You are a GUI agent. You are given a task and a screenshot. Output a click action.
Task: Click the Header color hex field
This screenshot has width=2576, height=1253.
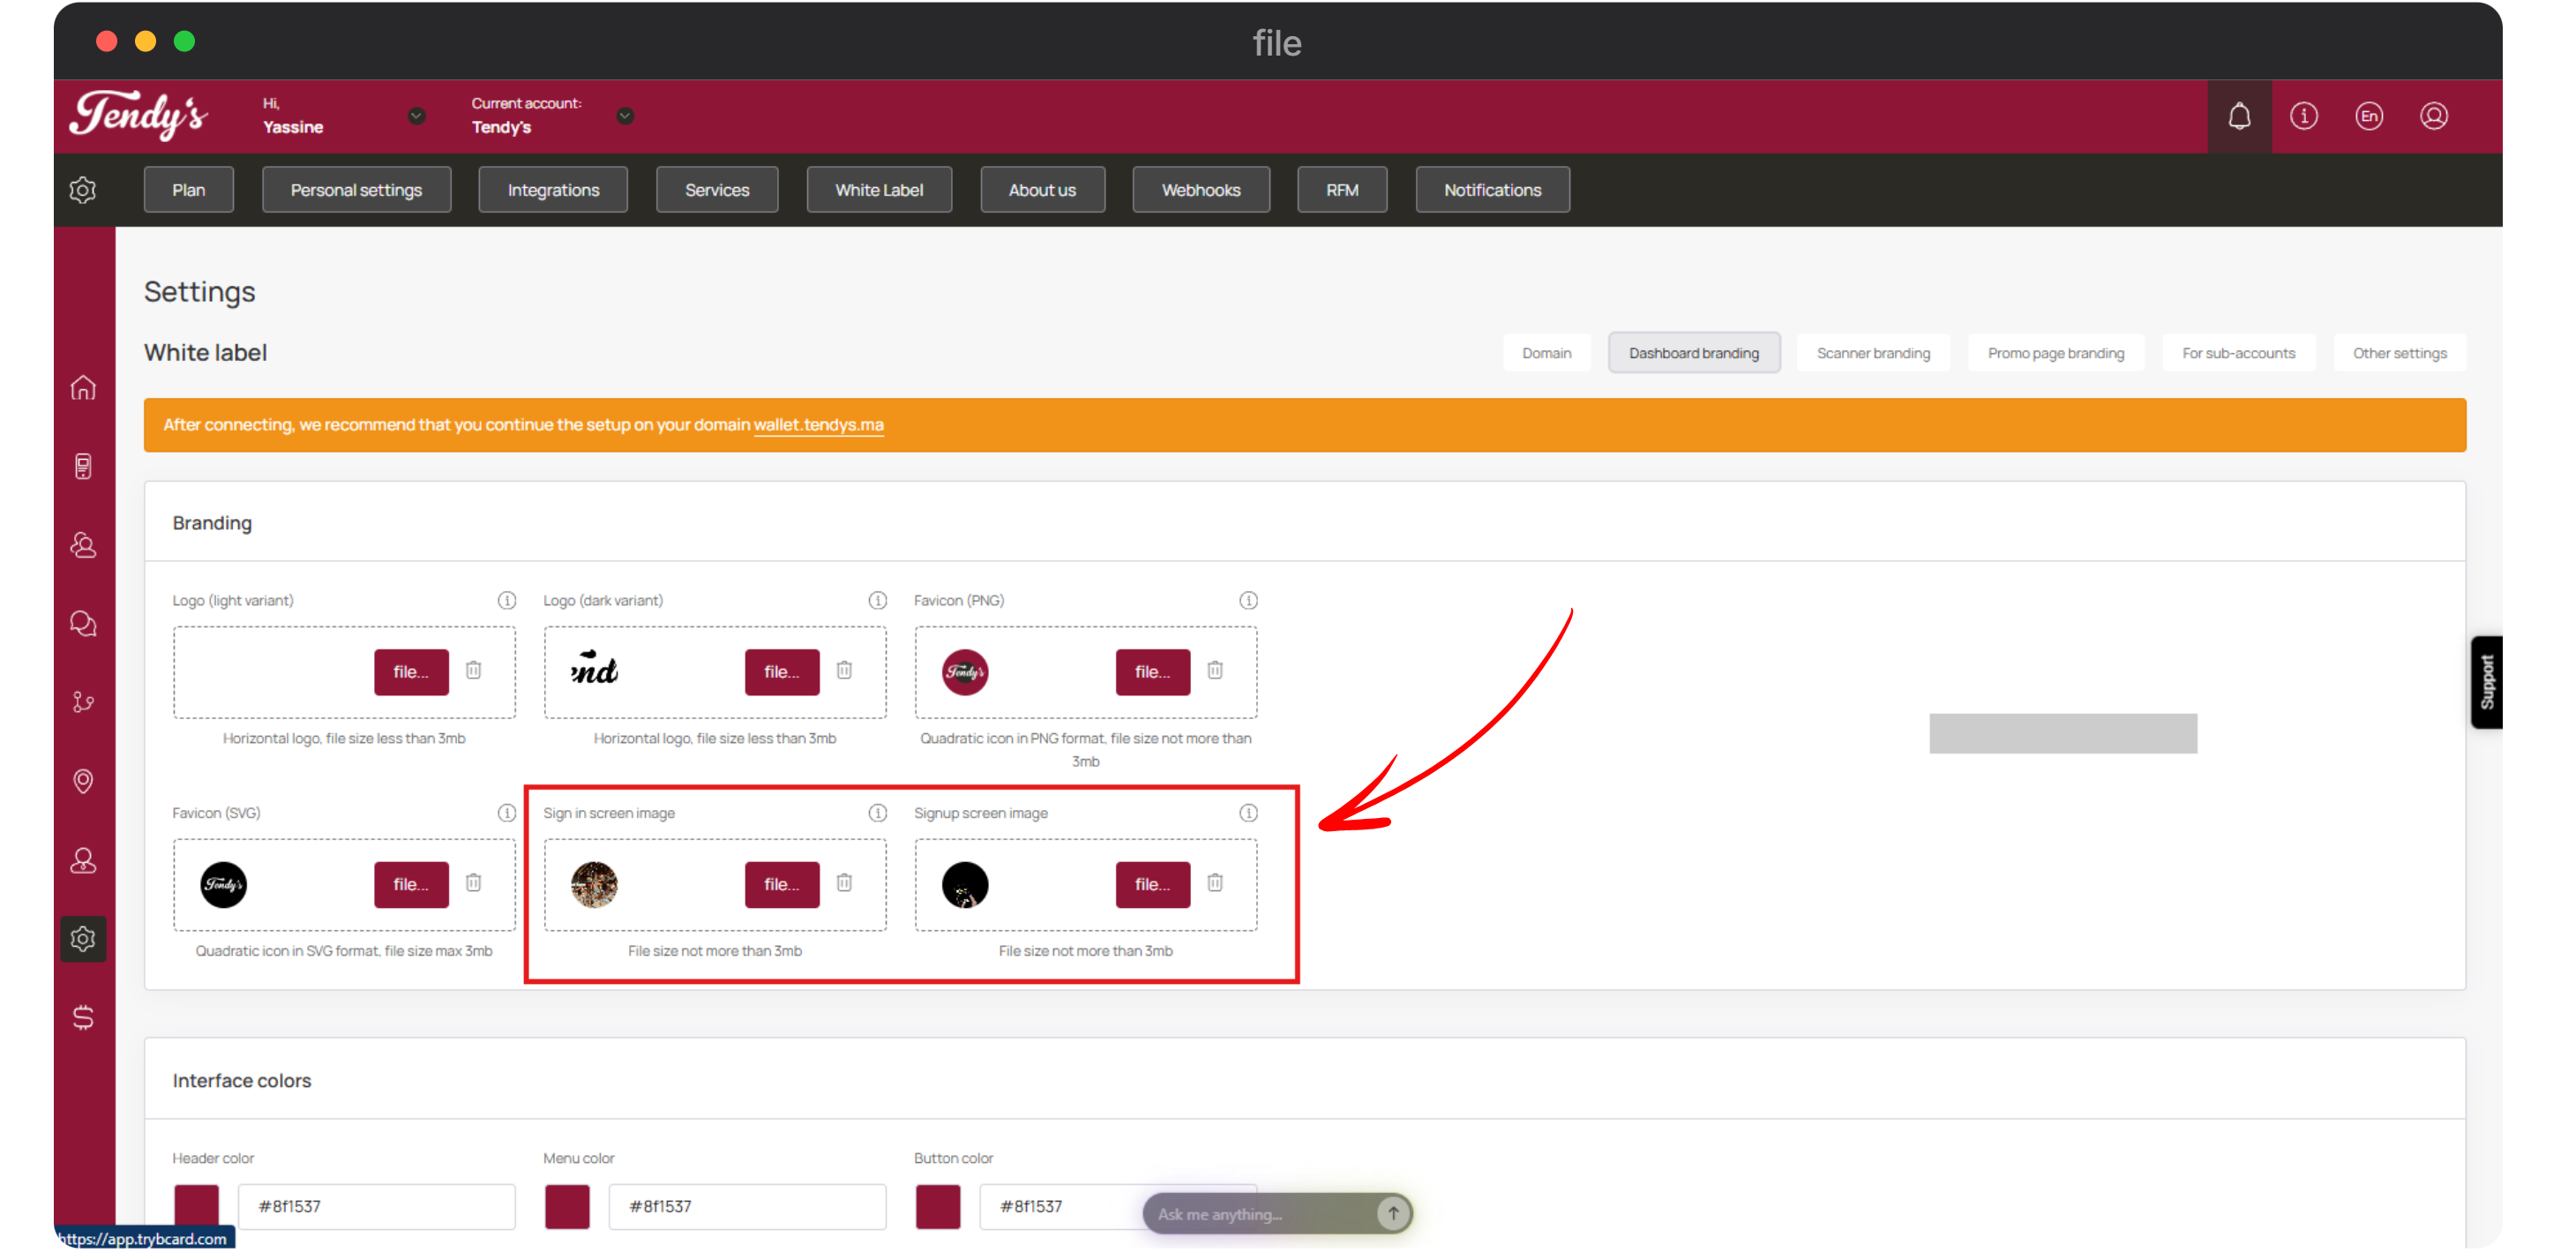376,1206
